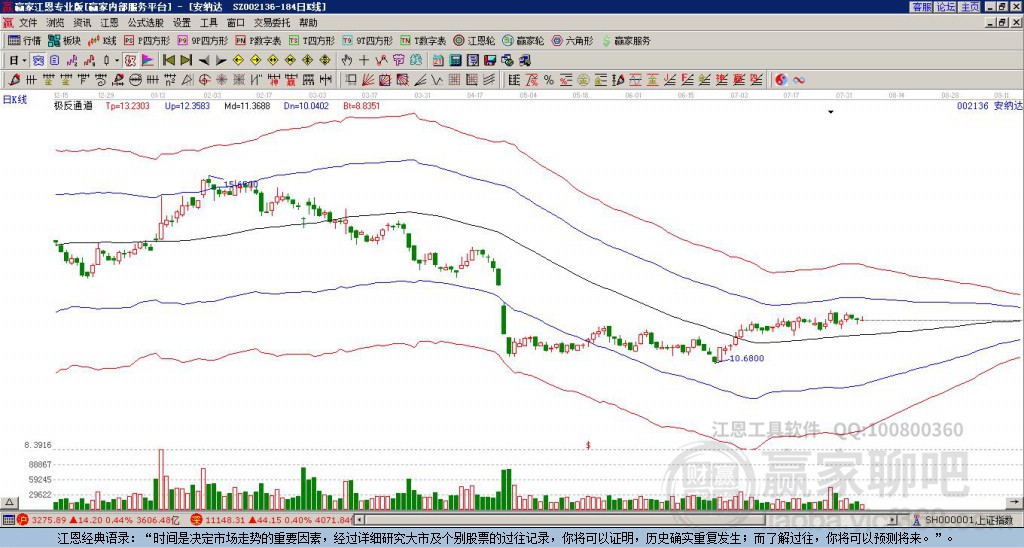The width and height of the screenshot is (1024, 548).
Task: Click the 002136 安纳达 stock label
Action: pos(989,105)
